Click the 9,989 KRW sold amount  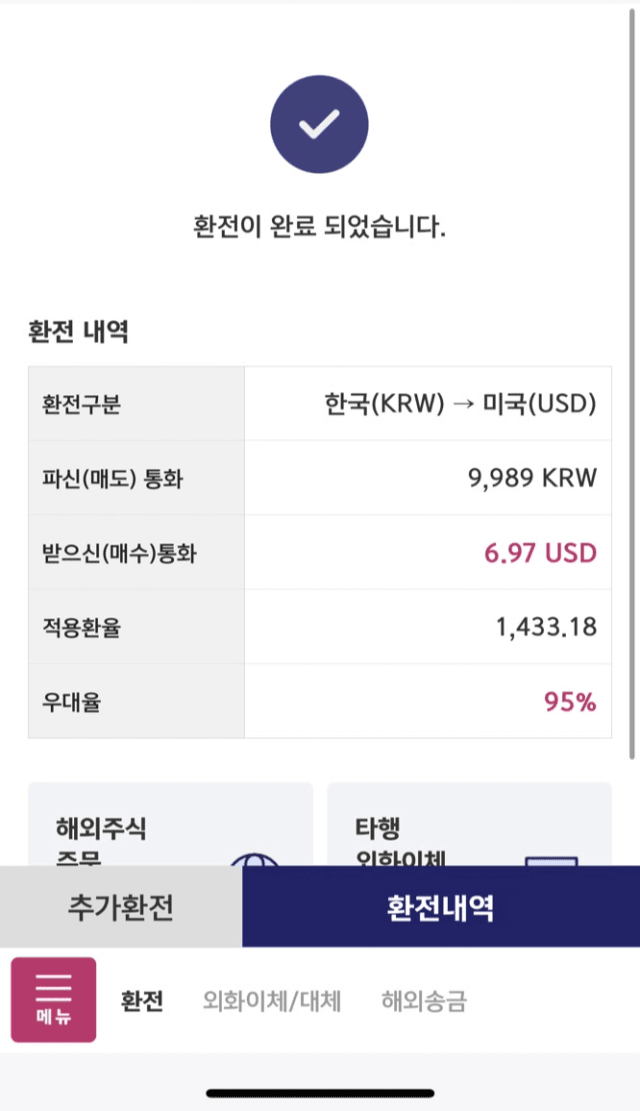tap(532, 478)
